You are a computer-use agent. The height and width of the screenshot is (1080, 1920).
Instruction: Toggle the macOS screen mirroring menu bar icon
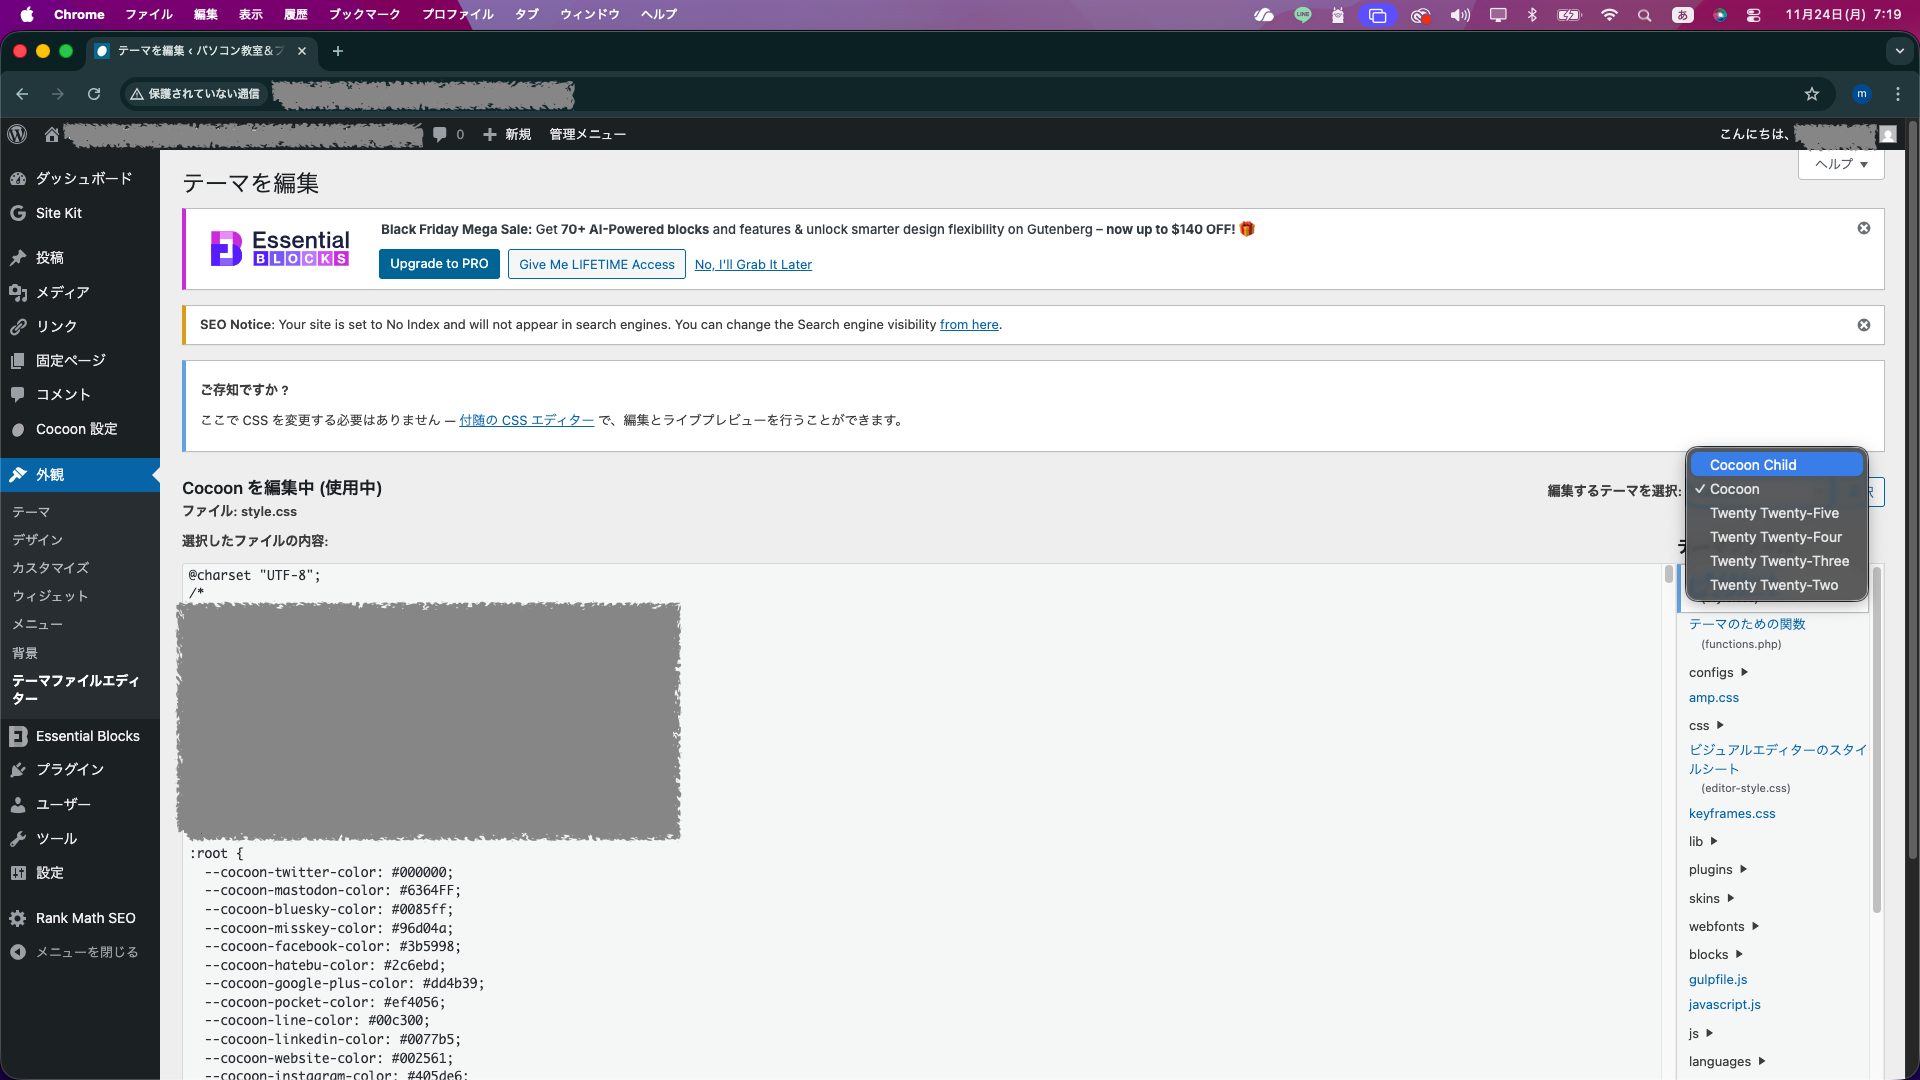tap(1497, 15)
